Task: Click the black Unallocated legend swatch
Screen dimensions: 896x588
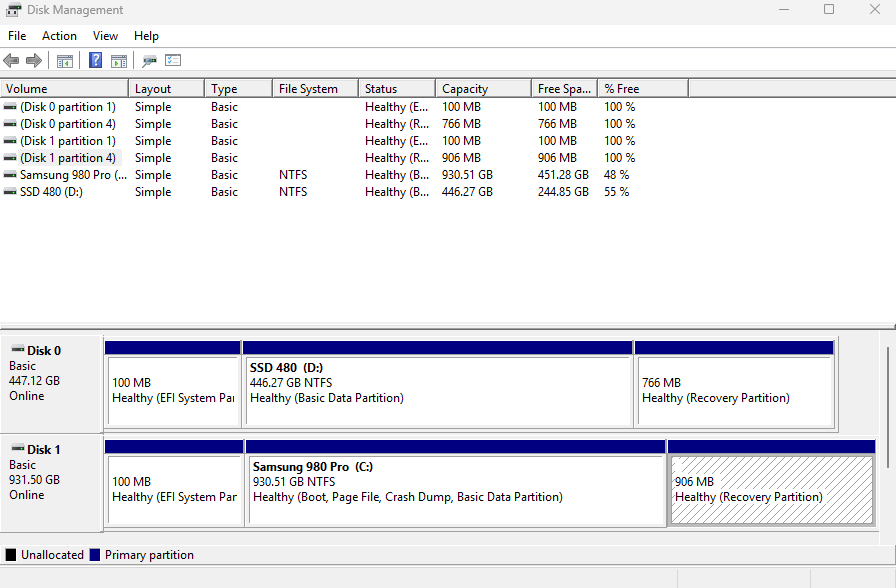Action: tap(11, 555)
